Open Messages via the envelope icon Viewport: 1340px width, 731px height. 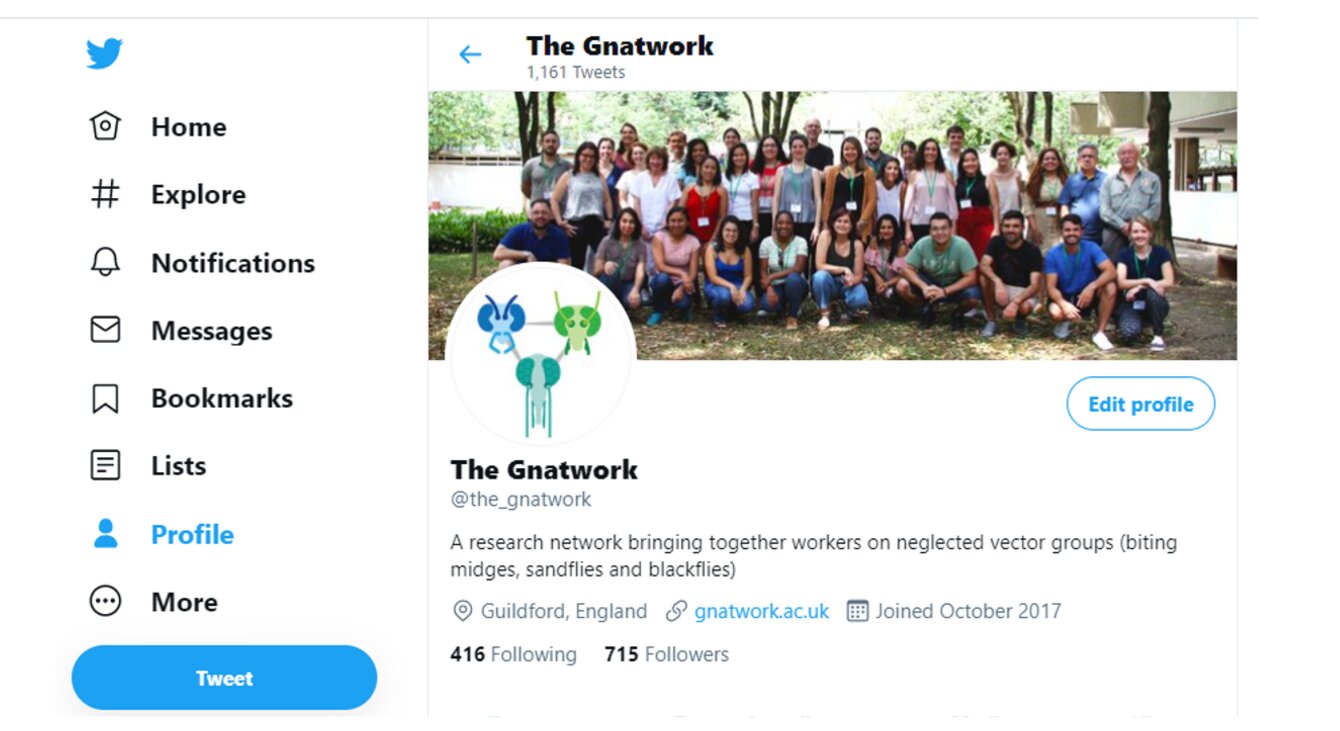[x=105, y=330]
